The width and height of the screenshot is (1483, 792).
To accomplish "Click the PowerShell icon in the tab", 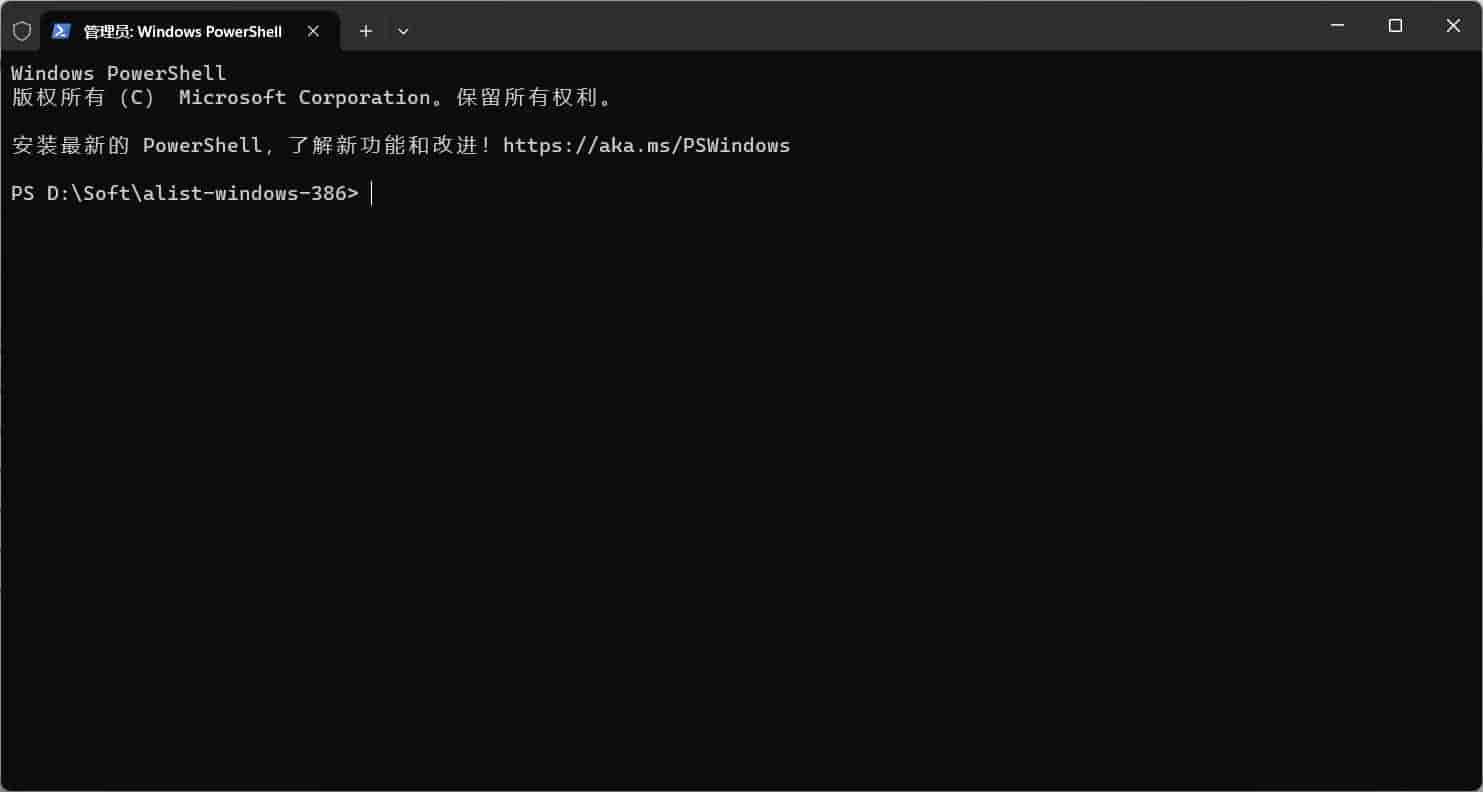I will [x=61, y=31].
